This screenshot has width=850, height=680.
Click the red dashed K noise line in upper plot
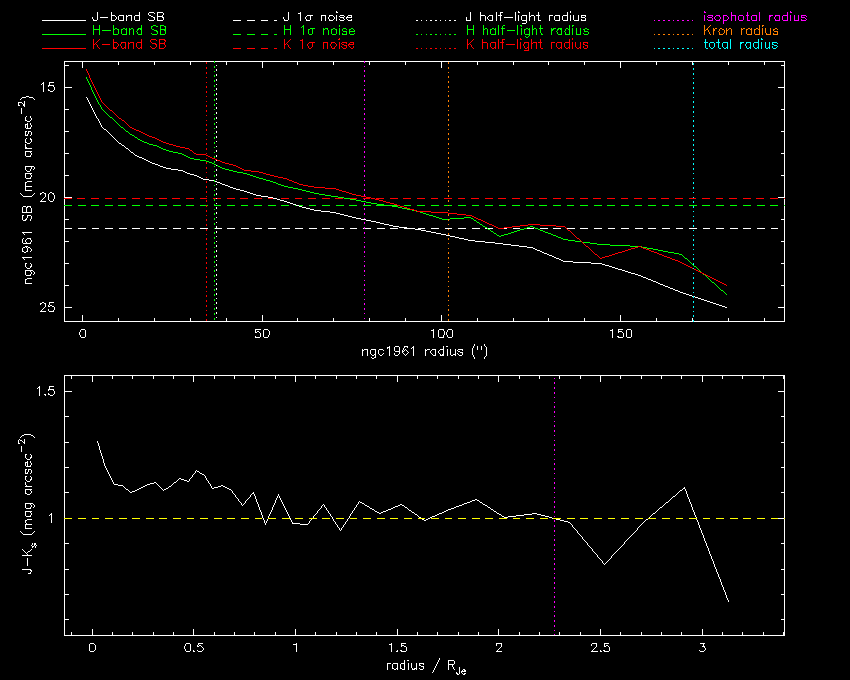600,198
